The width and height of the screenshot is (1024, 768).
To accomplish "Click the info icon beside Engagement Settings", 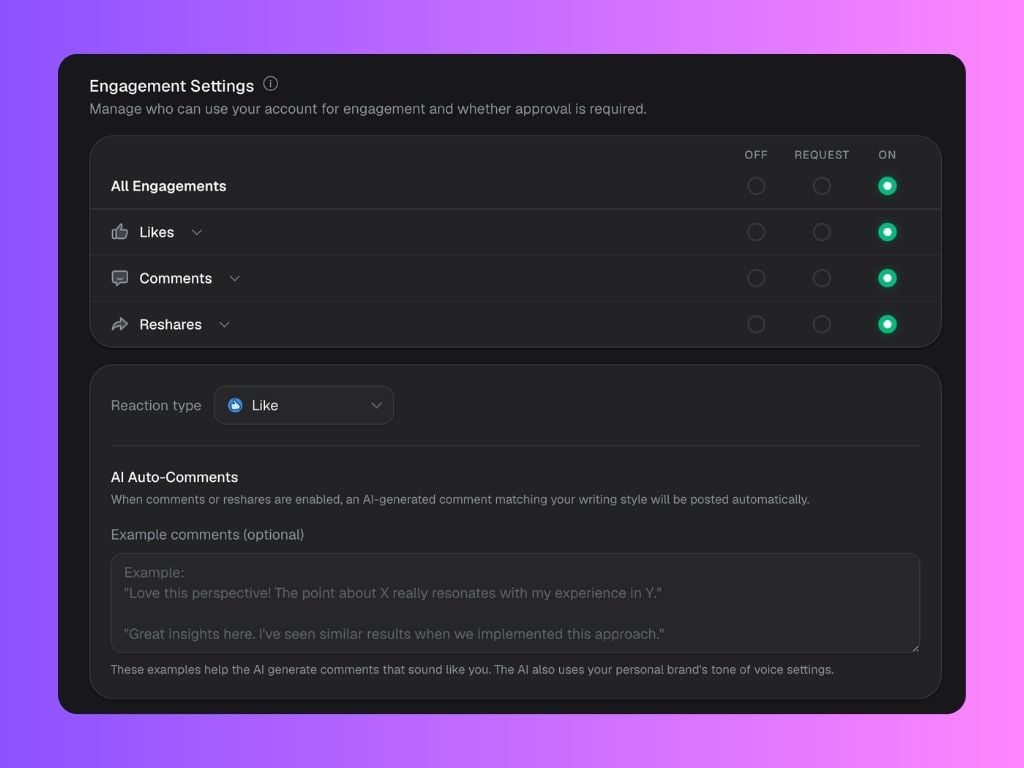I will [270, 84].
